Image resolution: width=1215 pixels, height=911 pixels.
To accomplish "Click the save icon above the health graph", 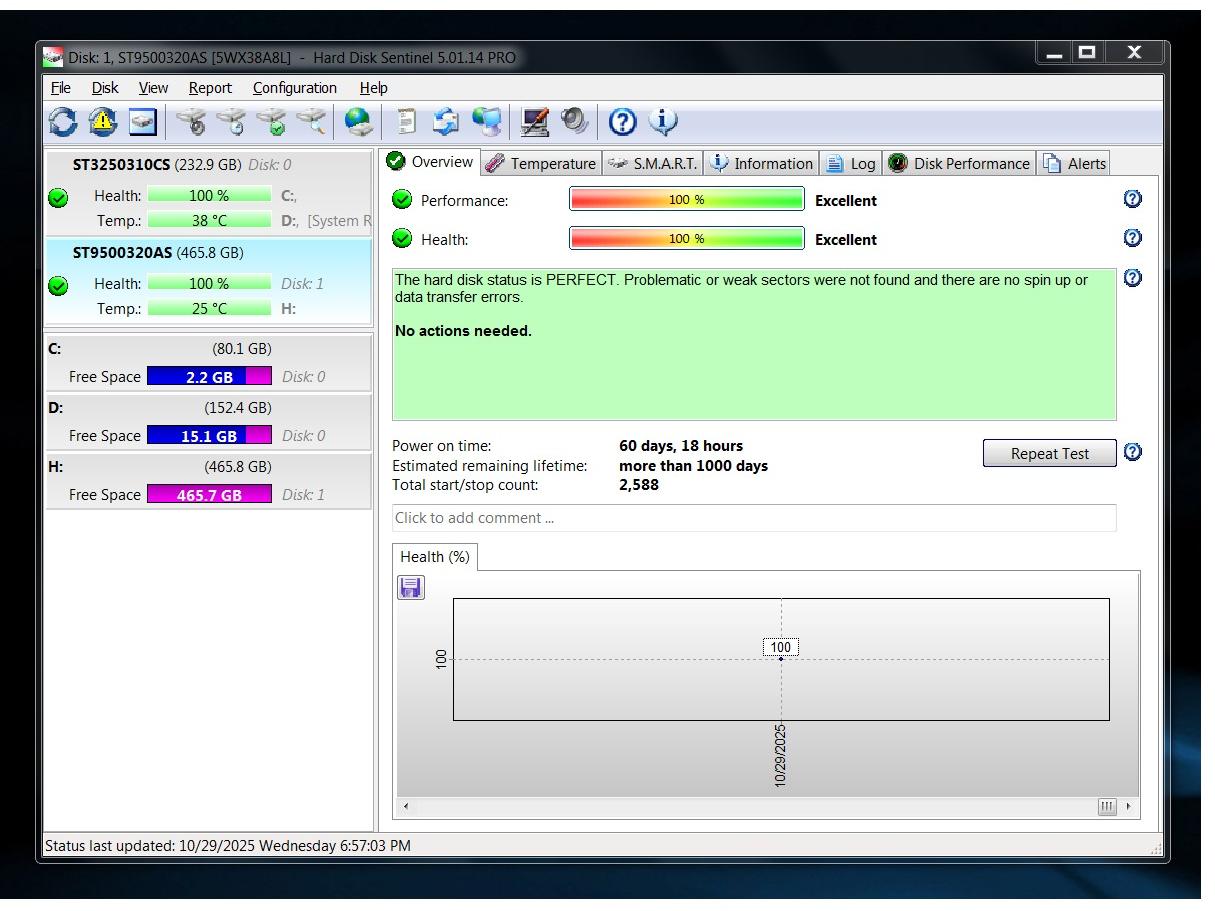I will click(x=411, y=587).
